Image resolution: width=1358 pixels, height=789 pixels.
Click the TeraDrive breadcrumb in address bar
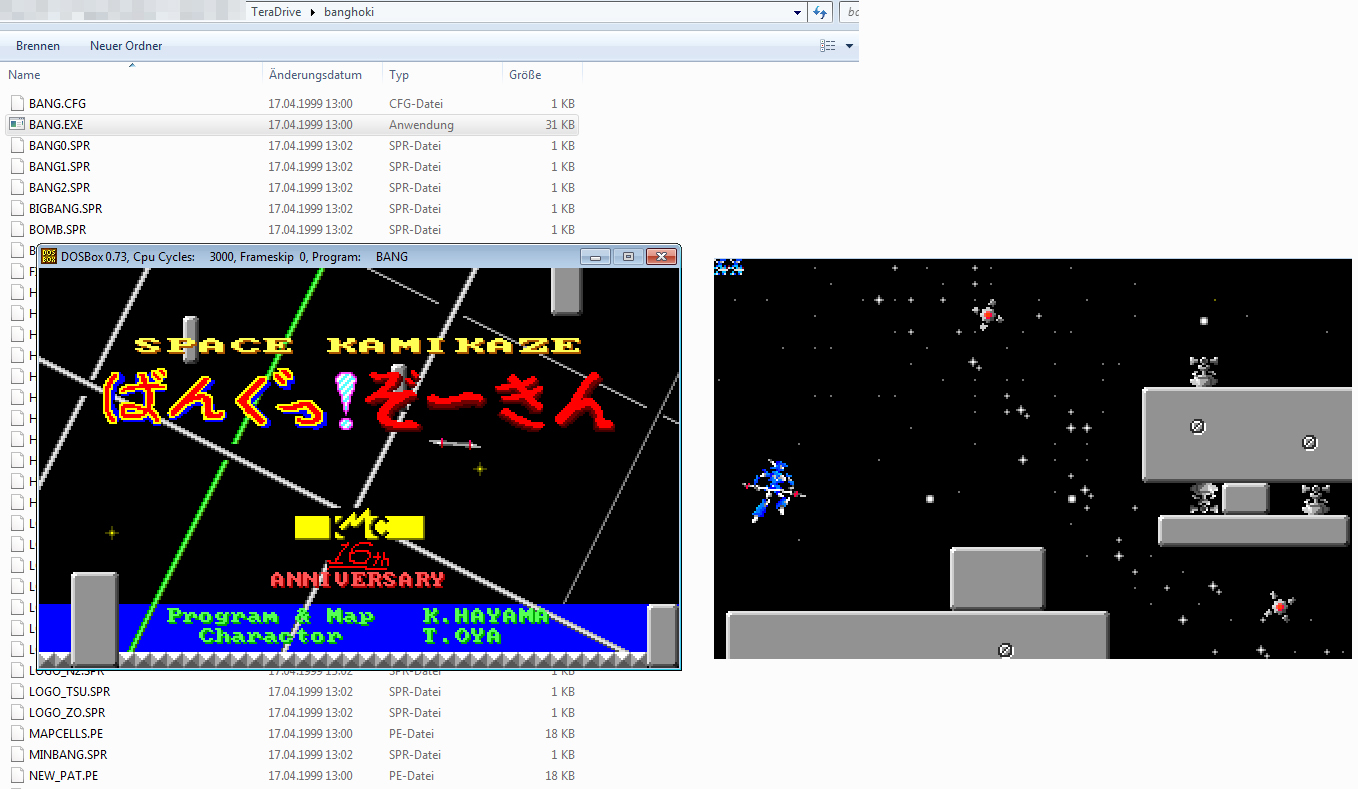pos(279,12)
